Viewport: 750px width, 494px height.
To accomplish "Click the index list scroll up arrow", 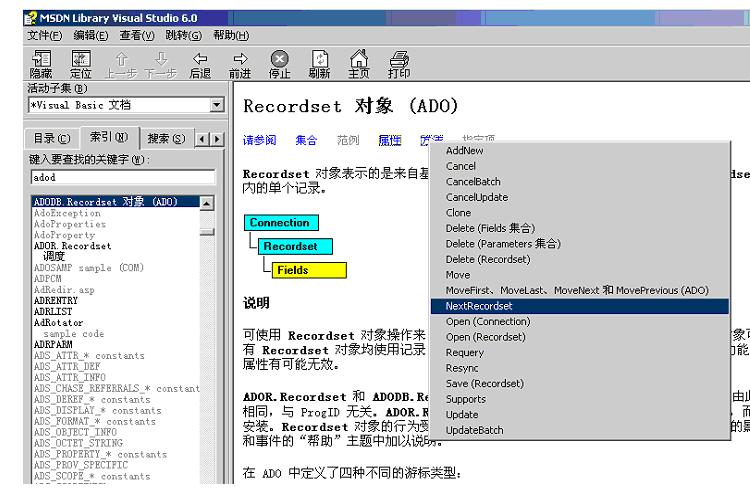I will click(x=207, y=203).
